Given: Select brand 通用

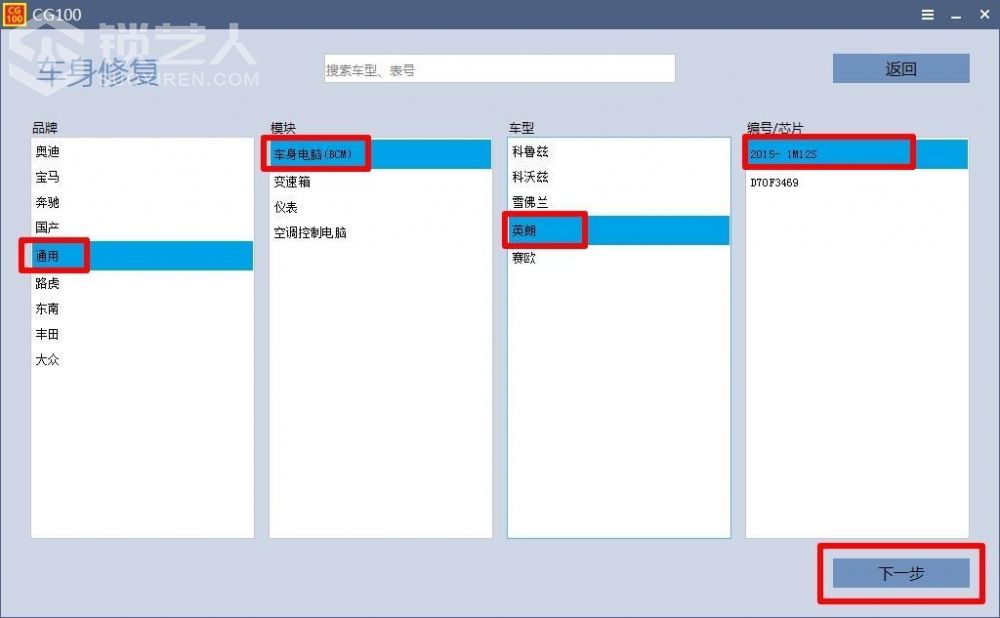Looking at the screenshot, I should click(142, 256).
